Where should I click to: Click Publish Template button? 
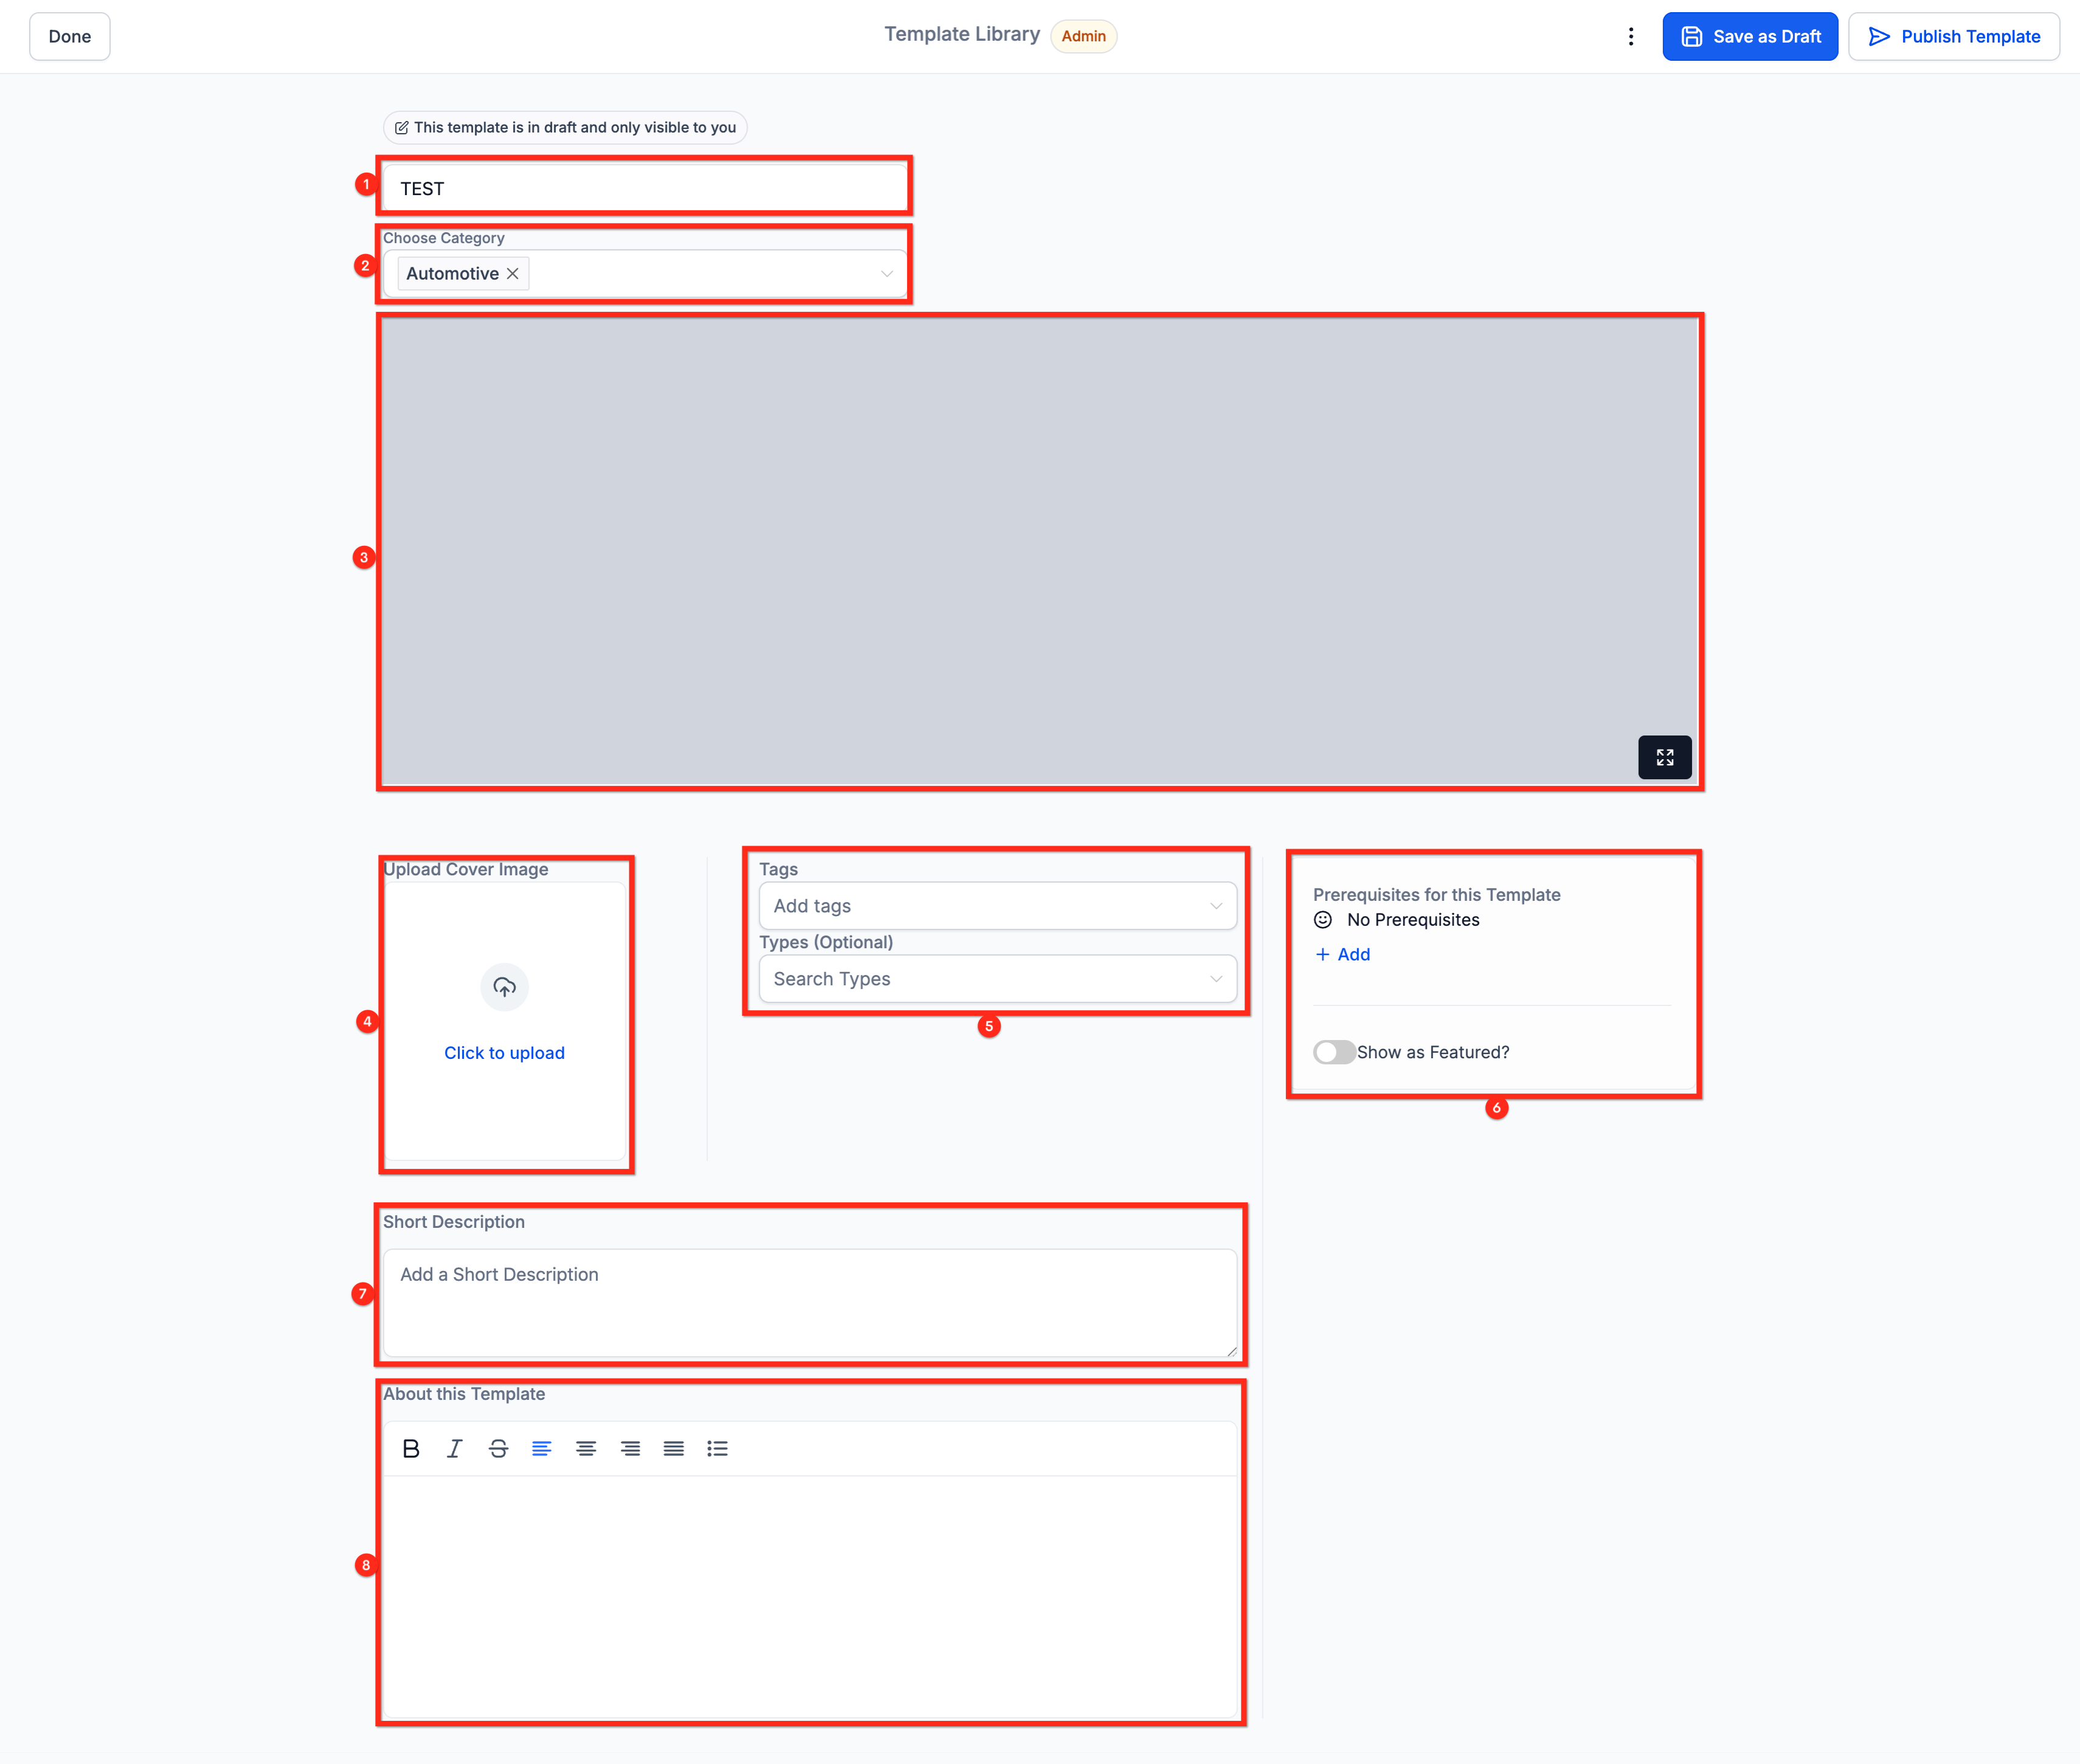[1953, 36]
